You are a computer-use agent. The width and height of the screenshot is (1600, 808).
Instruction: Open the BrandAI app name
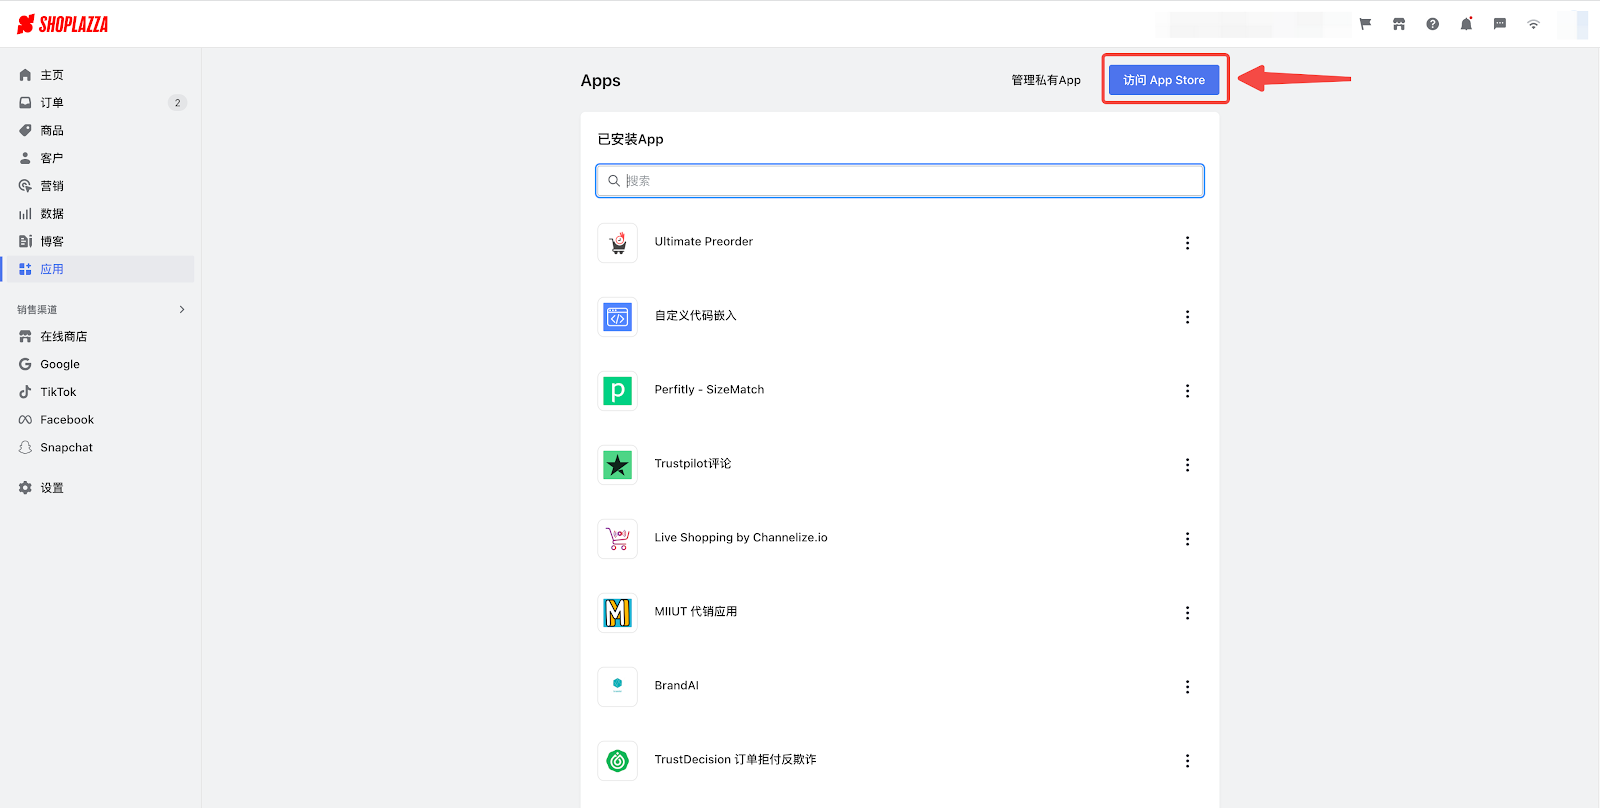tap(677, 686)
